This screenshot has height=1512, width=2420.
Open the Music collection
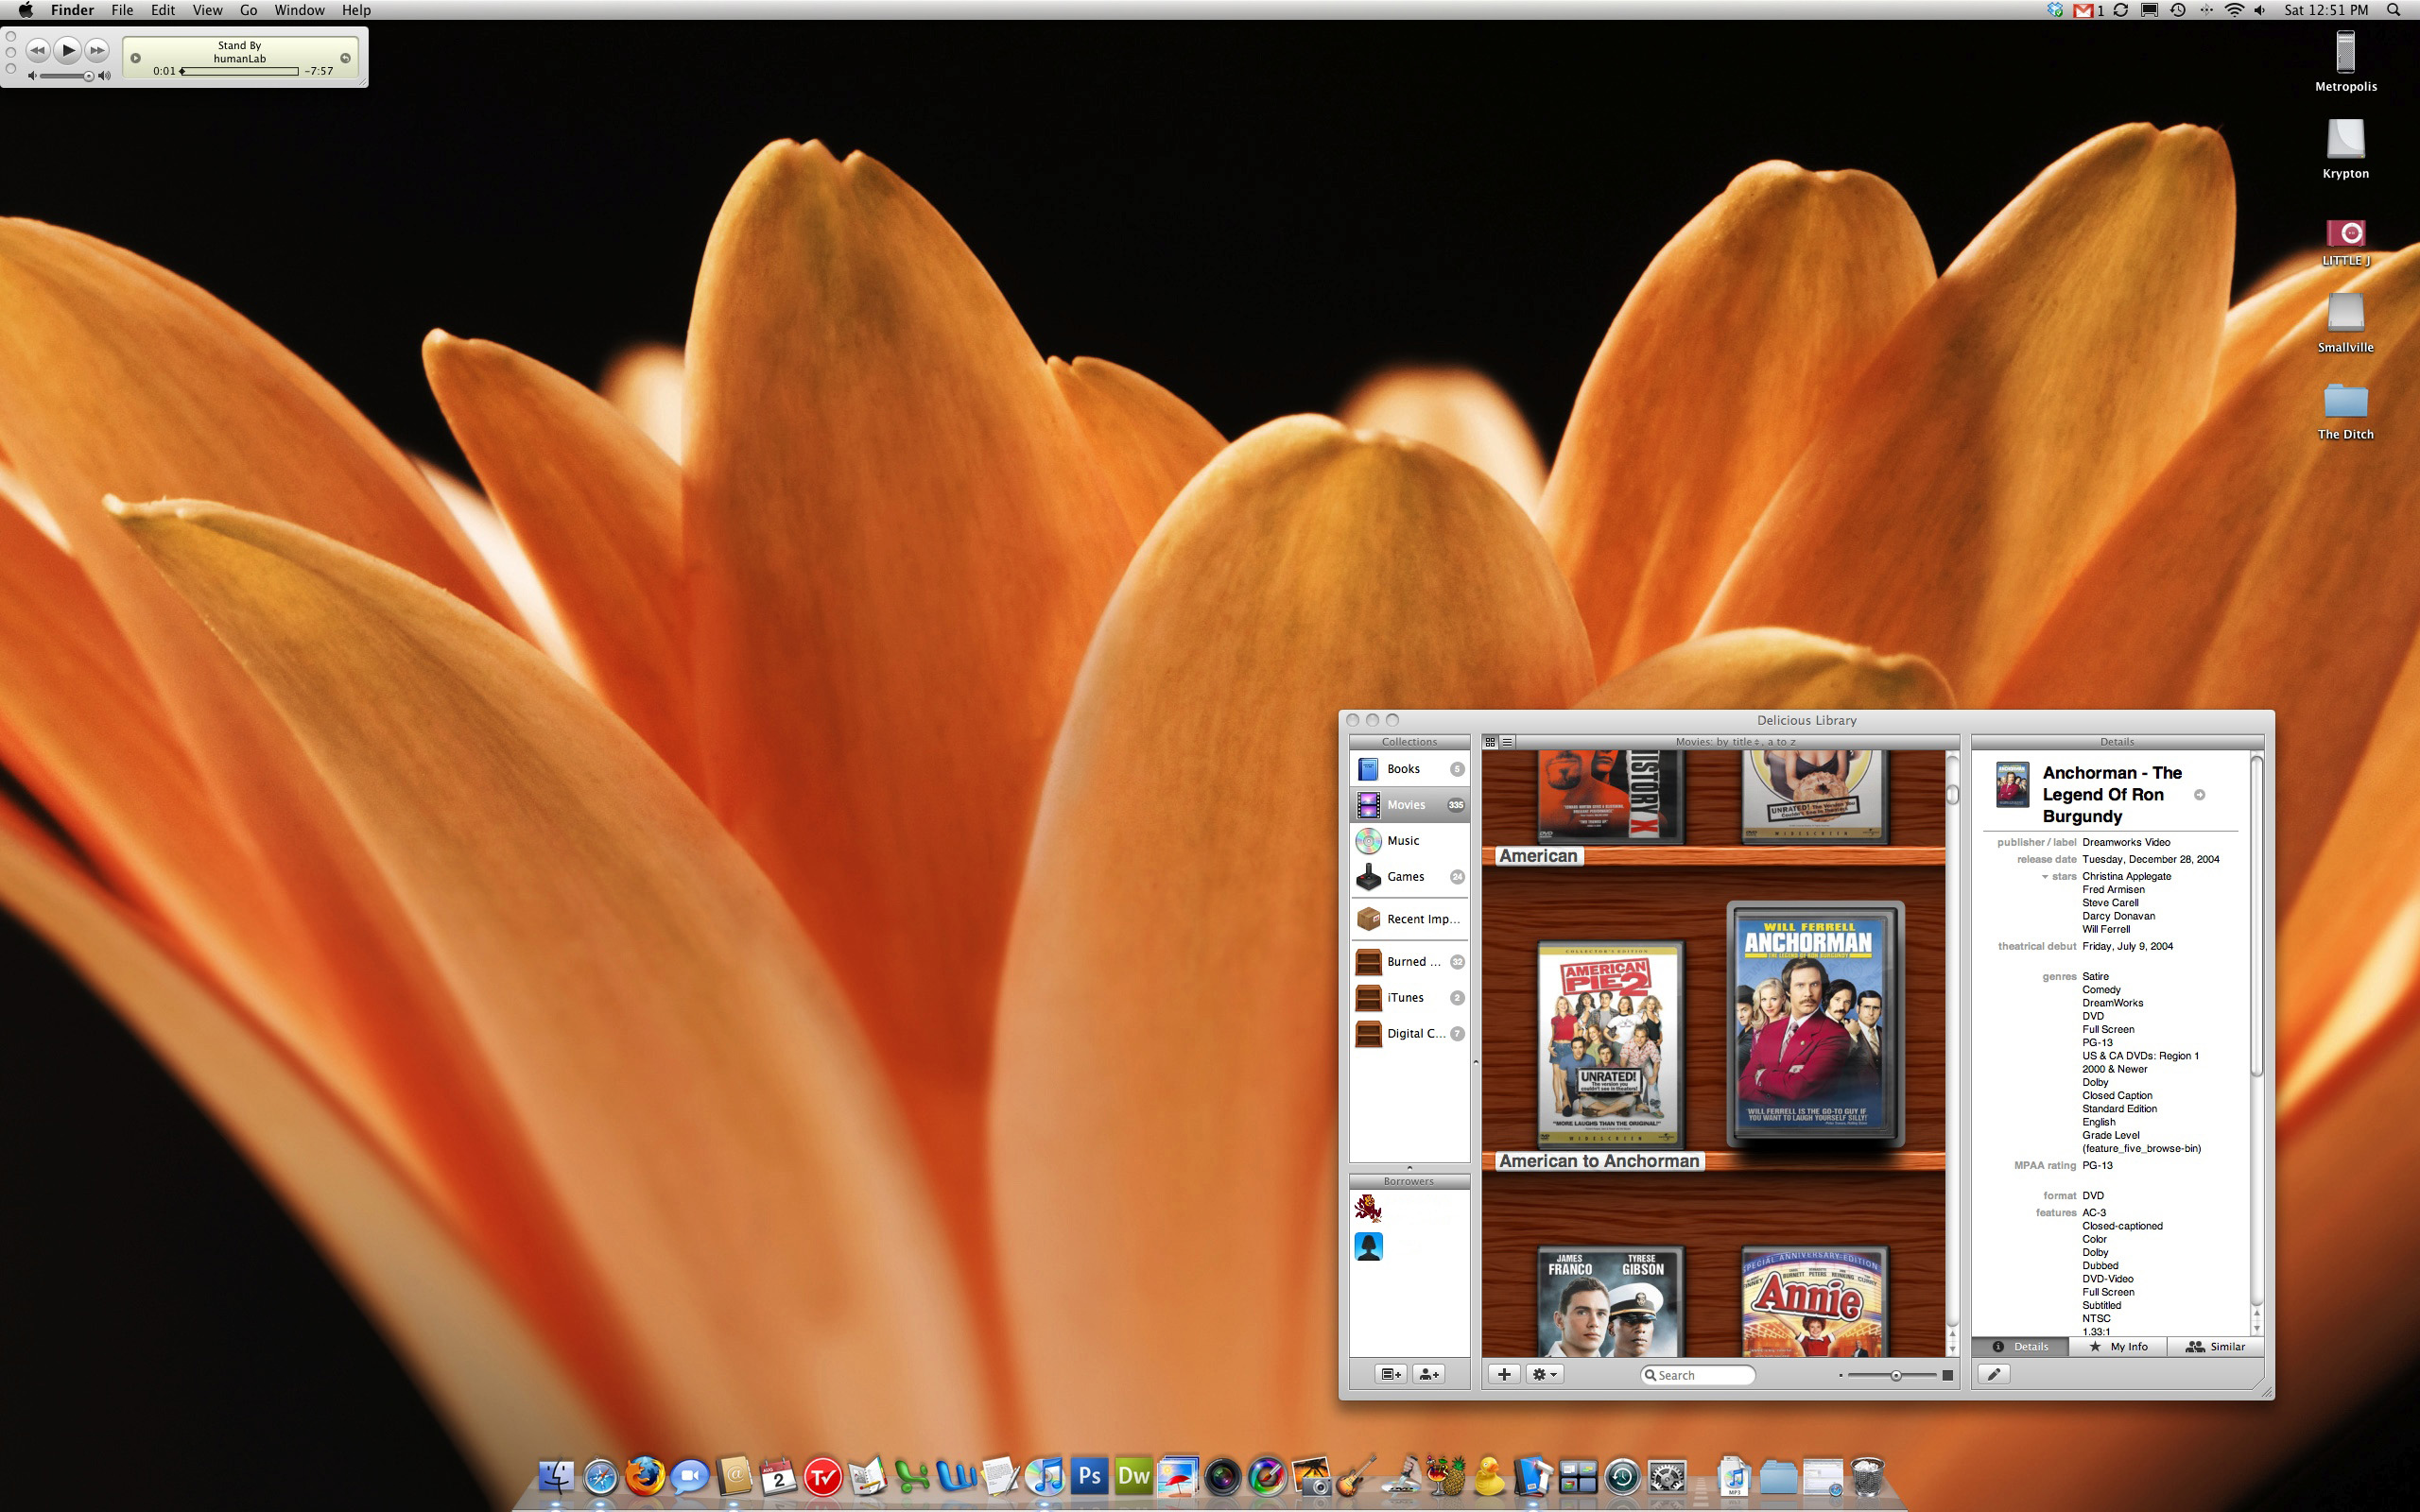click(x=1403, y=841)
